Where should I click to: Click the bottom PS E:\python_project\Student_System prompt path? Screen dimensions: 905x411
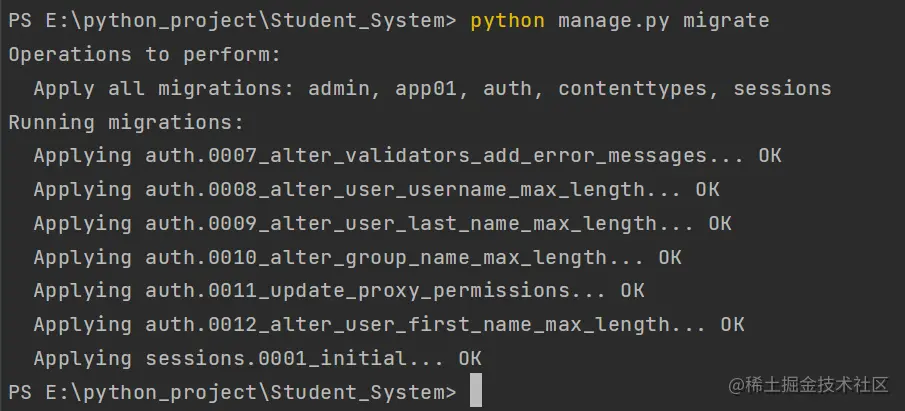click(x=231, y=391)
